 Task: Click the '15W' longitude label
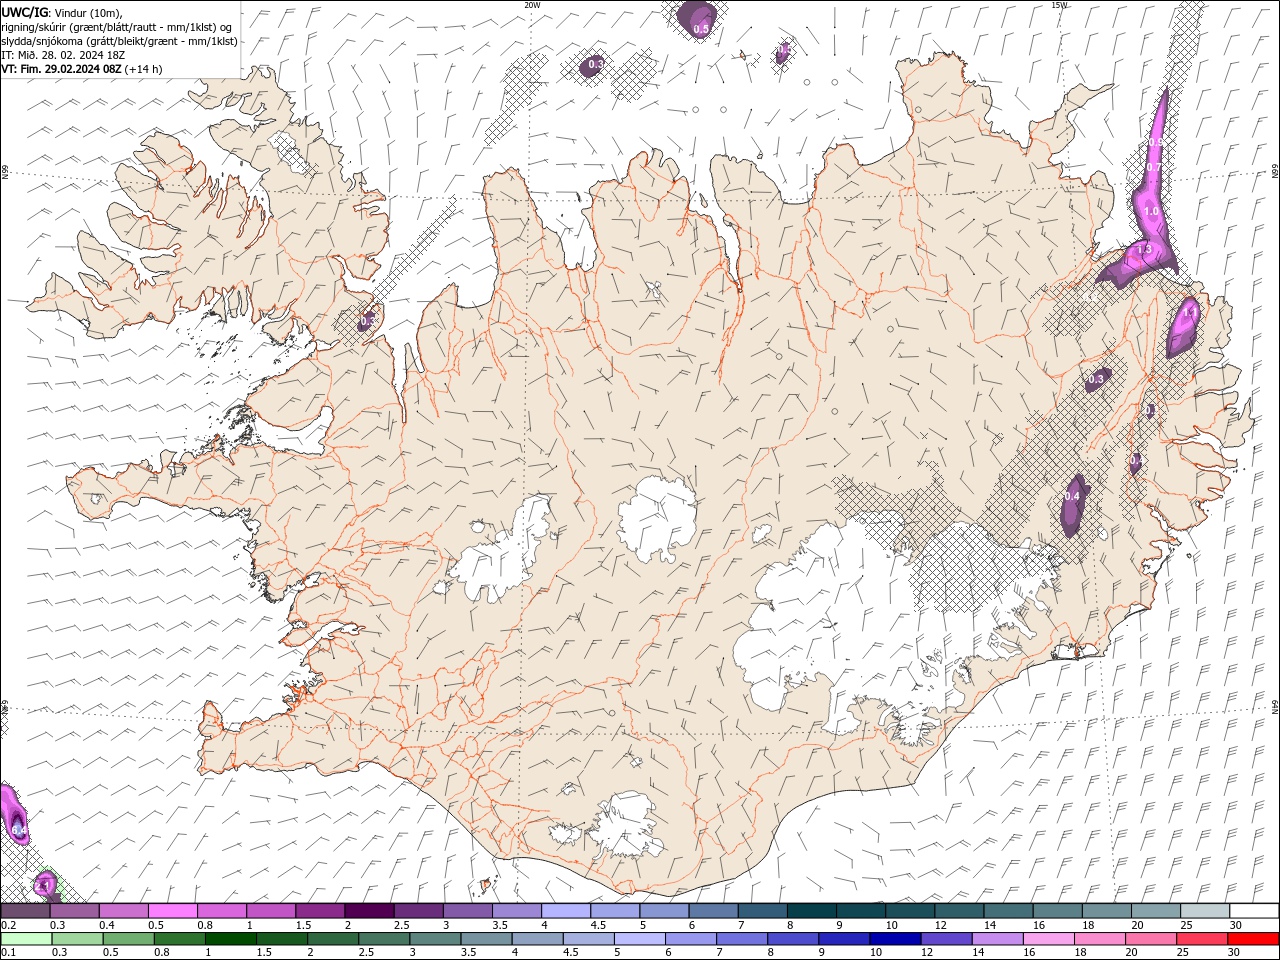point(1060,5)
